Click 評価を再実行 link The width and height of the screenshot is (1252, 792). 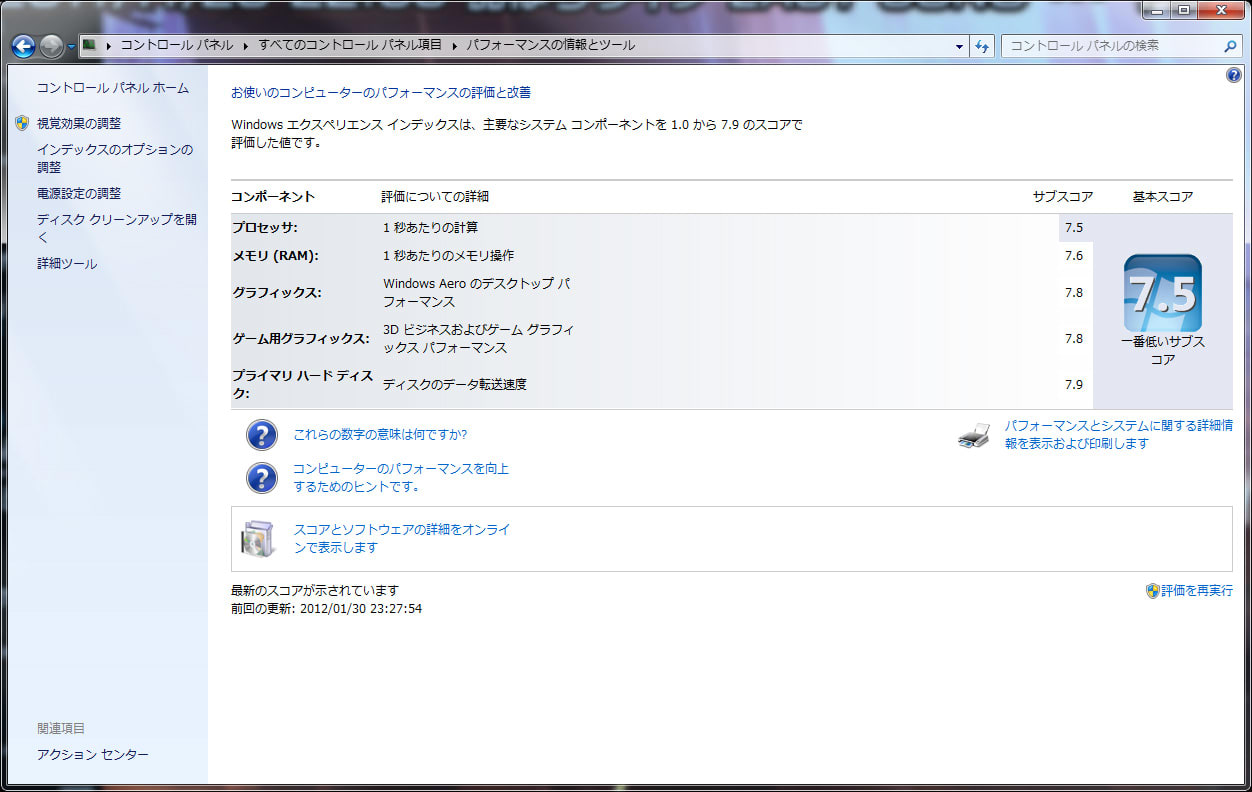(x=1197, y=591)
